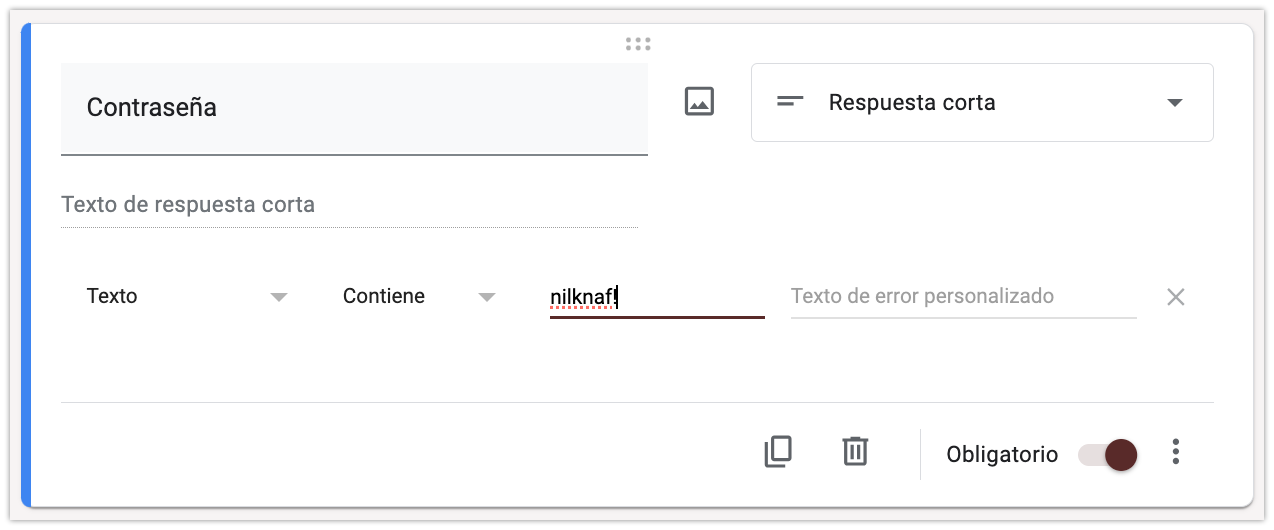Click the Obligatorio label text

[1002, 455]
